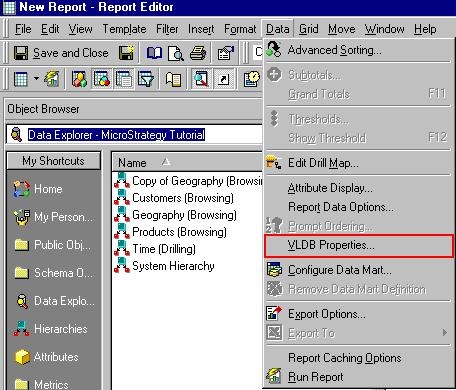Click the print preview magnifier icon
This screenshot has height=390, width=456.
[176, 53]
